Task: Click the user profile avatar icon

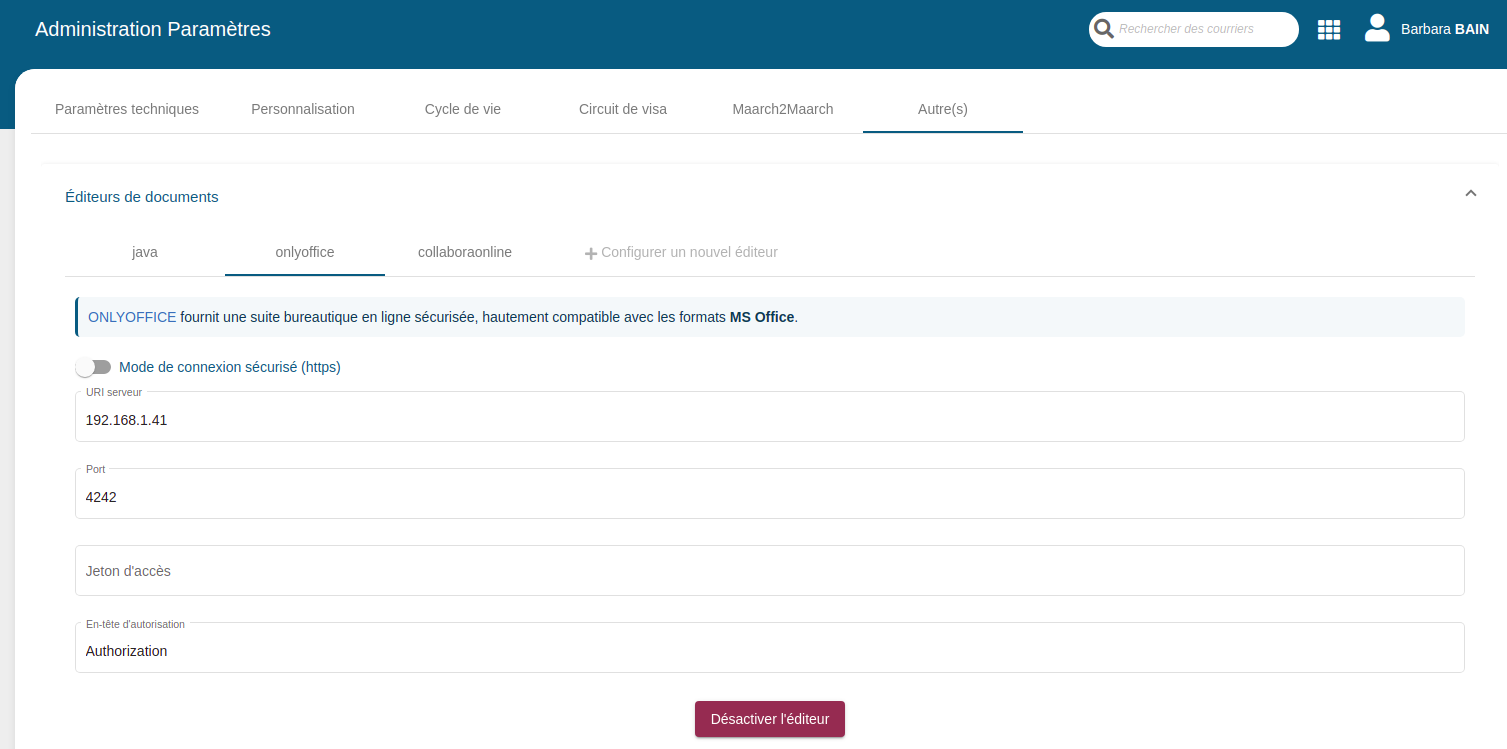Action: point(1377,29)
